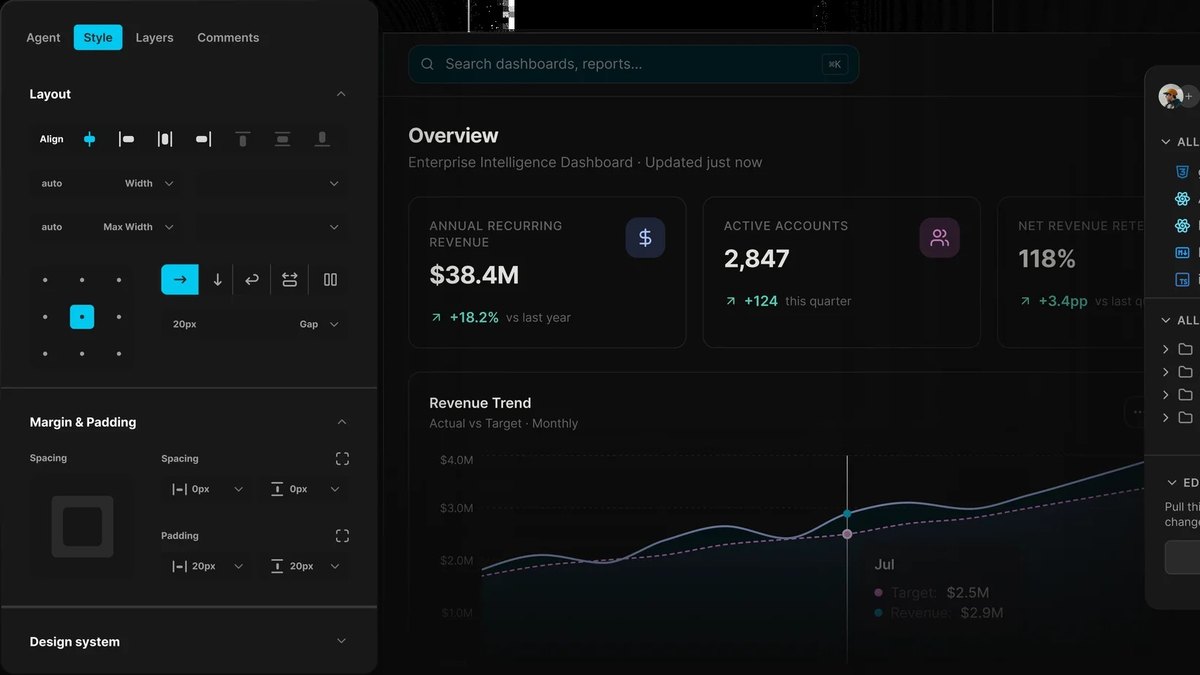Click the Markdown file icon
The image size is (1200, 675).
(1182, 253)
